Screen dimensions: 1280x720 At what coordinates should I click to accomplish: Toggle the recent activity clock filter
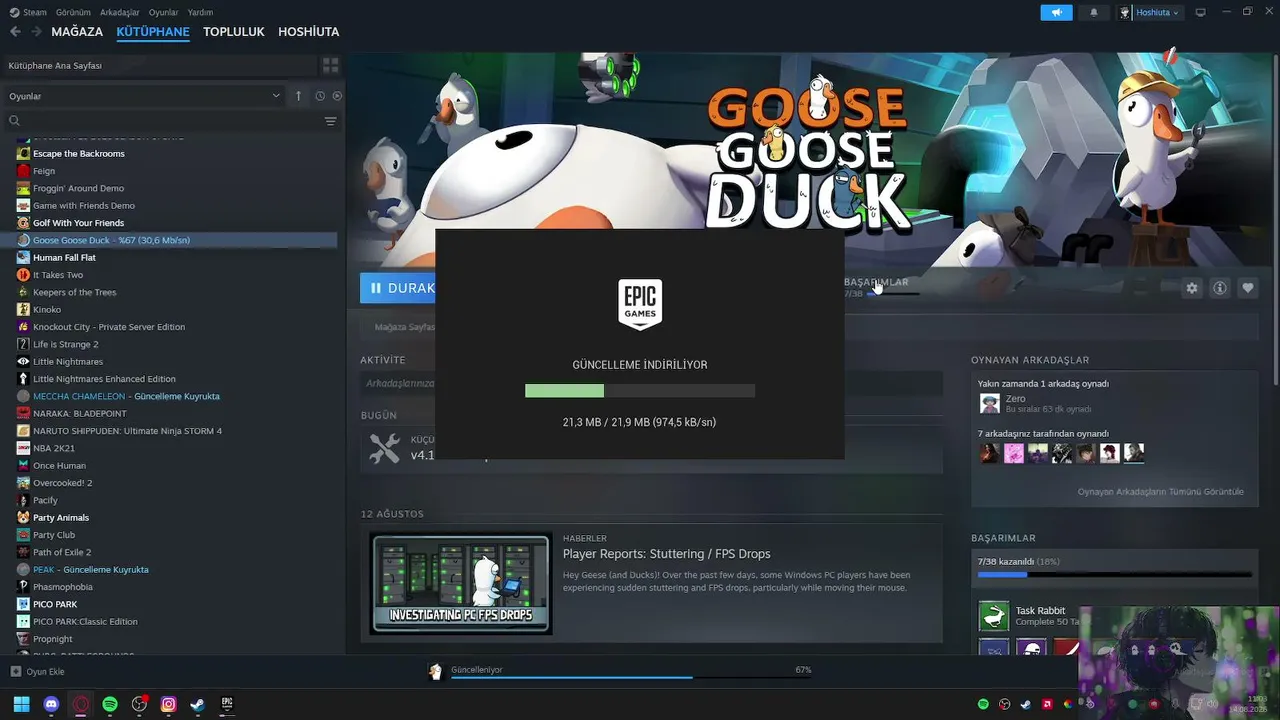coord(320,96)
